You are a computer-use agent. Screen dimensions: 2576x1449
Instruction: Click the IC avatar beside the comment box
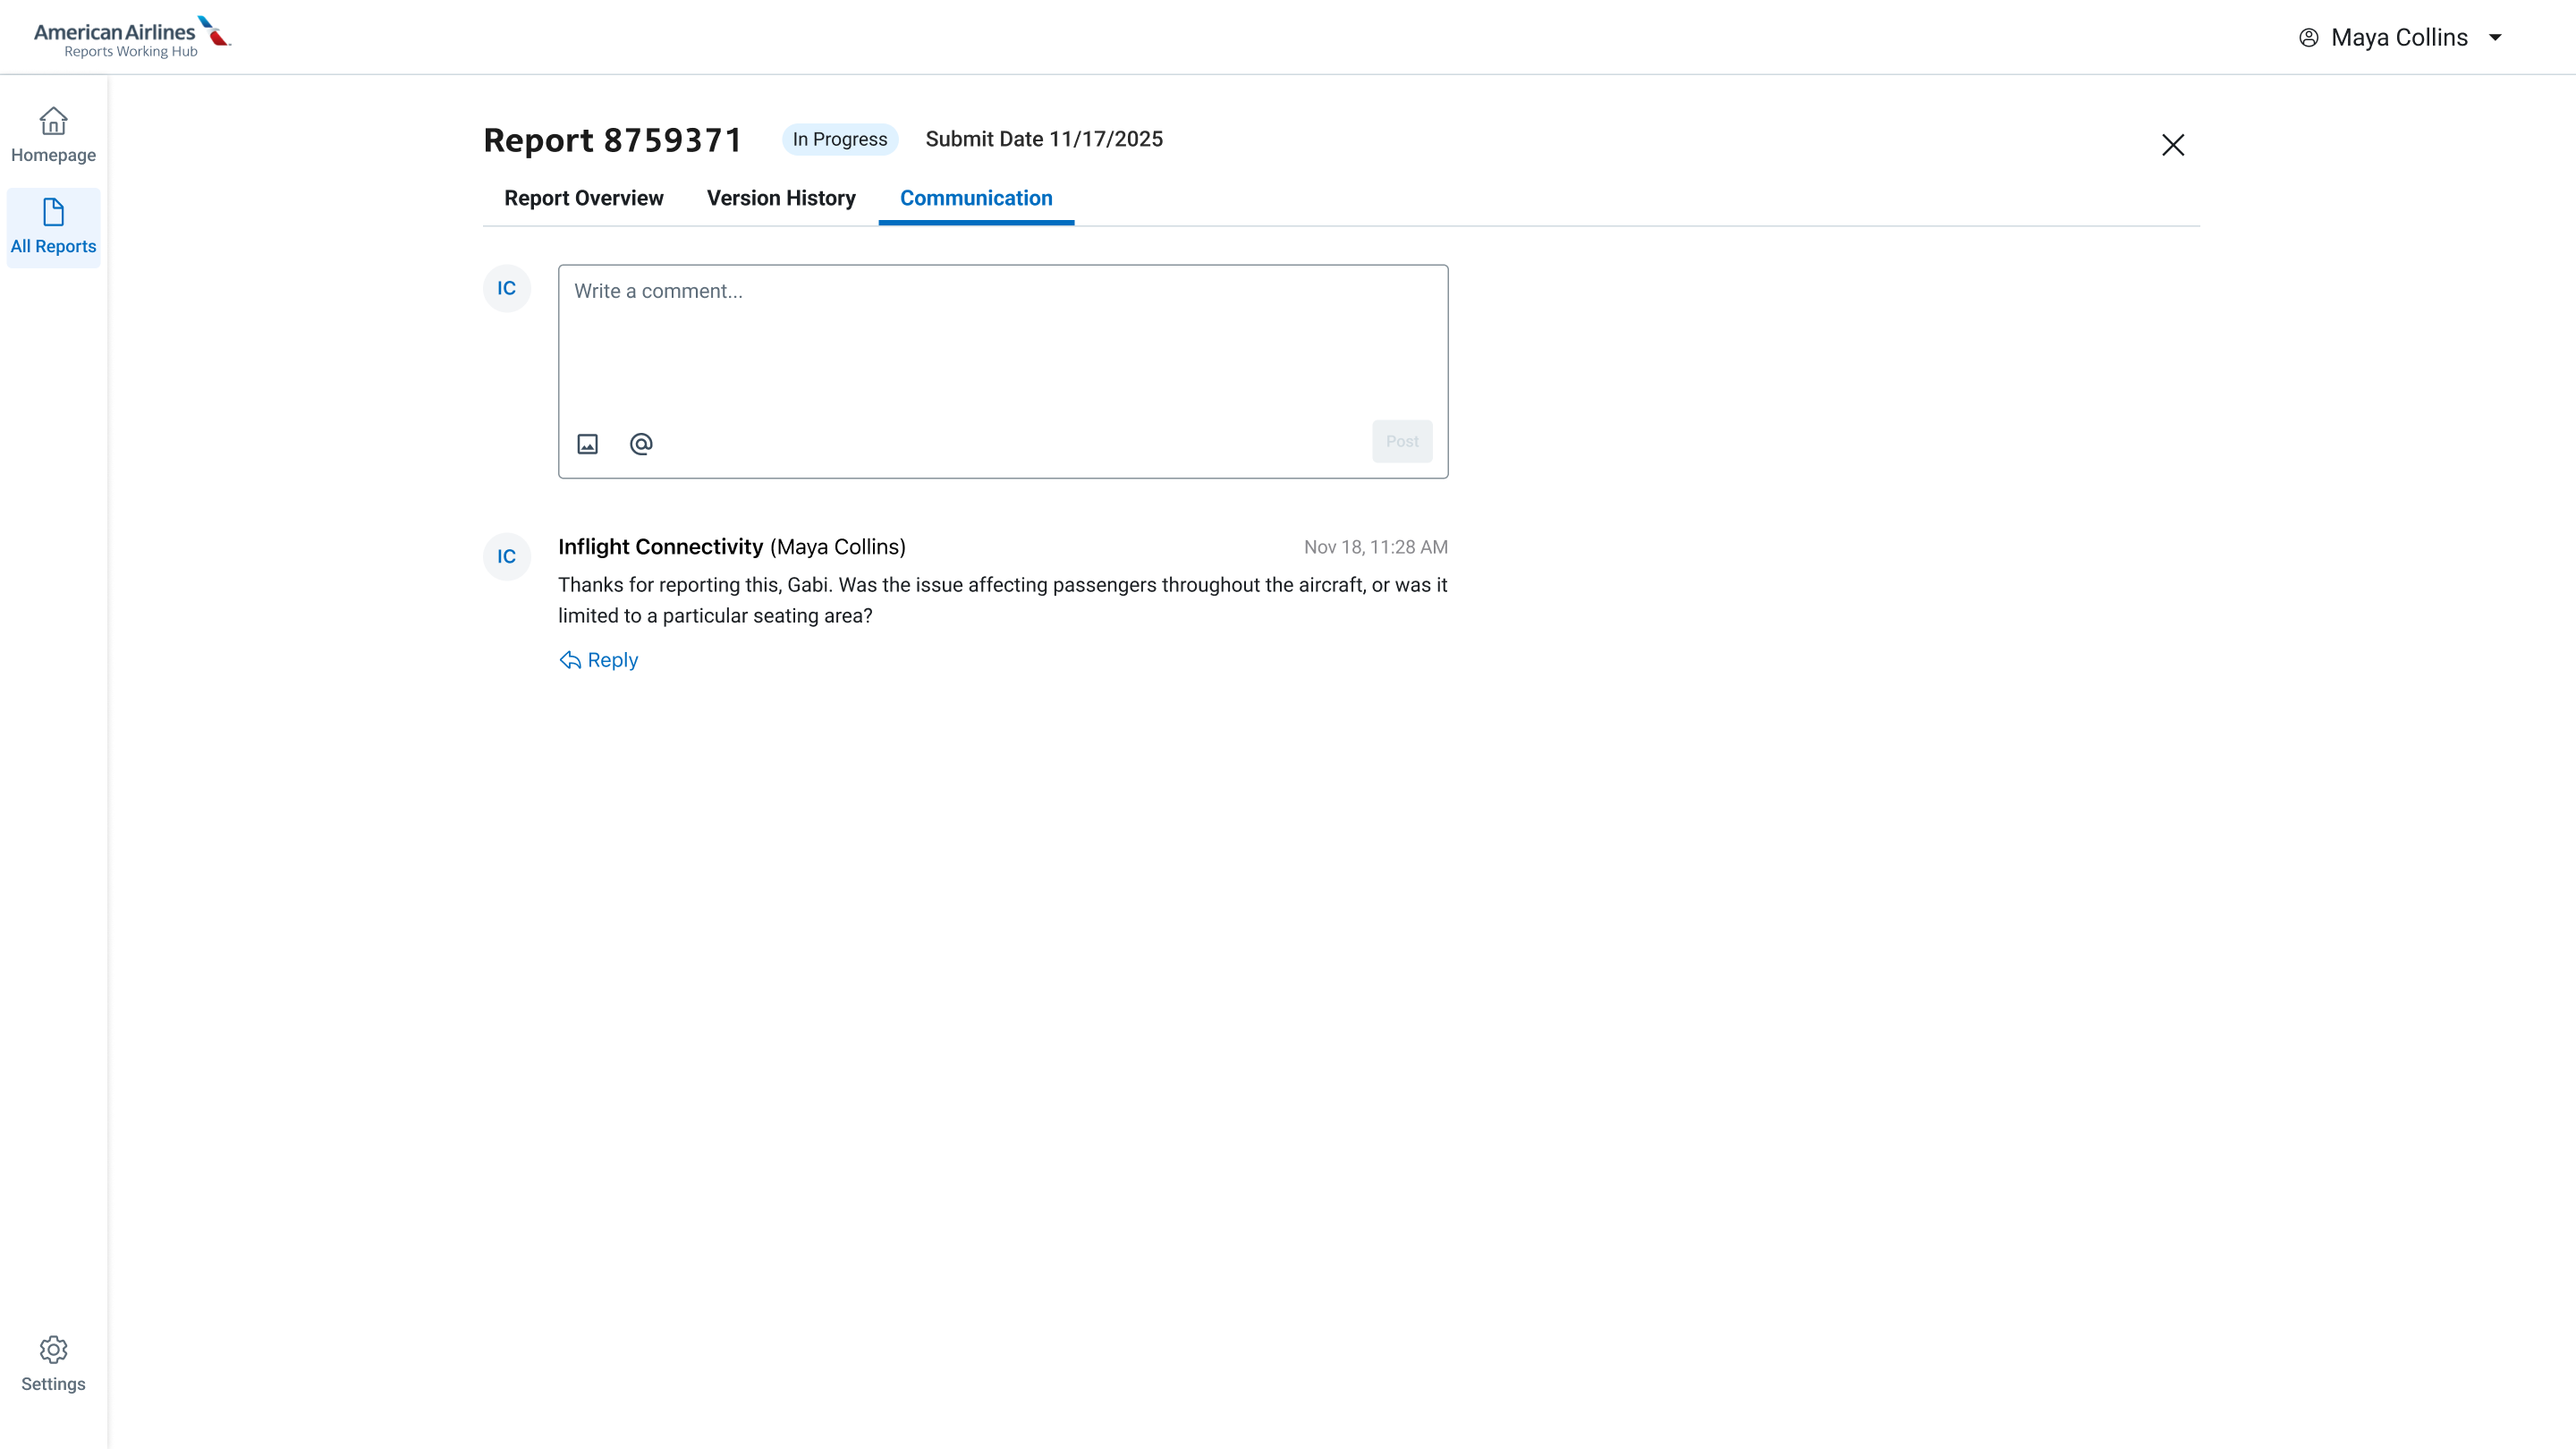click(507, 288)
